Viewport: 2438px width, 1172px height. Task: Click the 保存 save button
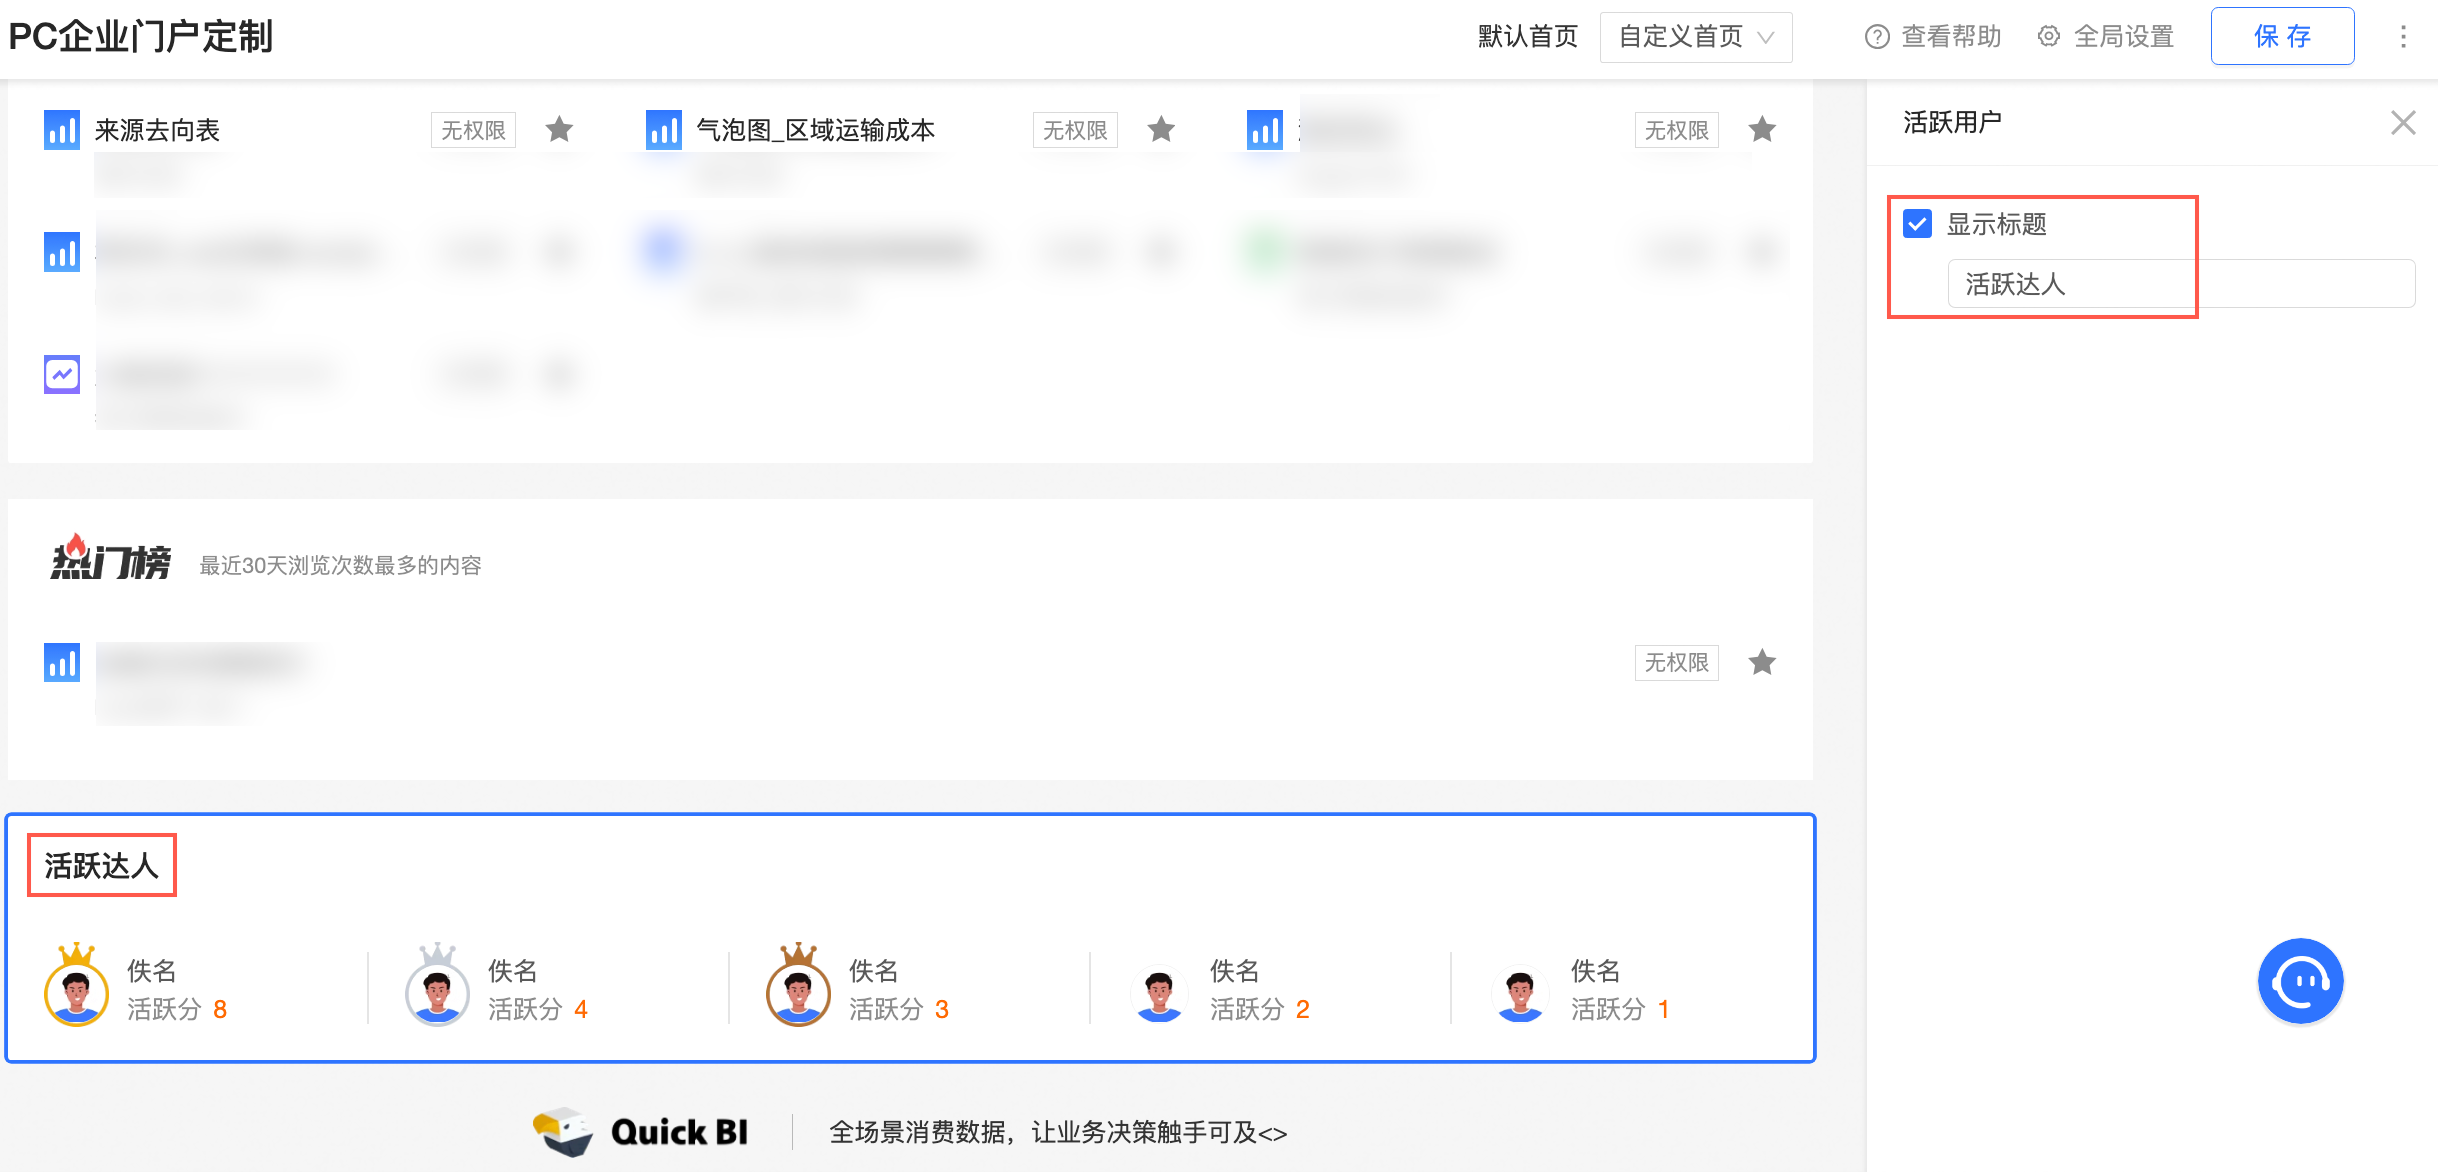pyautogui.click(x=2282, y=37)
